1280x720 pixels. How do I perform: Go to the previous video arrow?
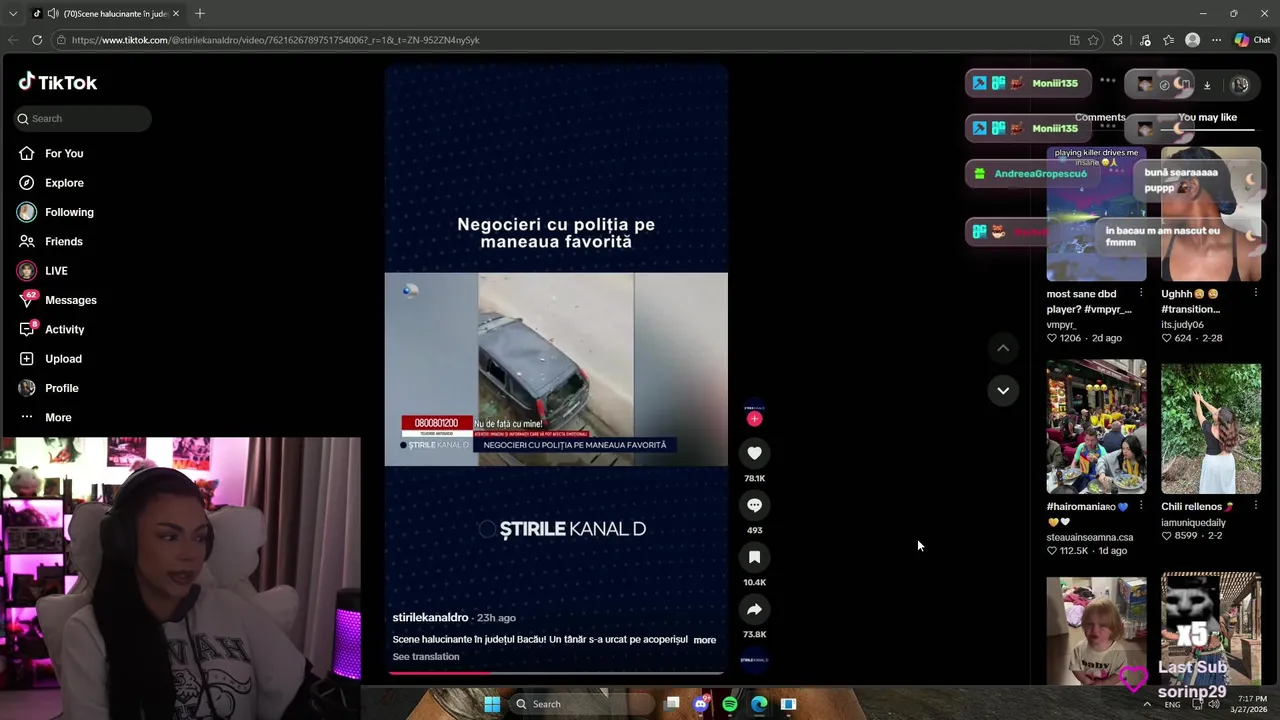(1003, 348)
